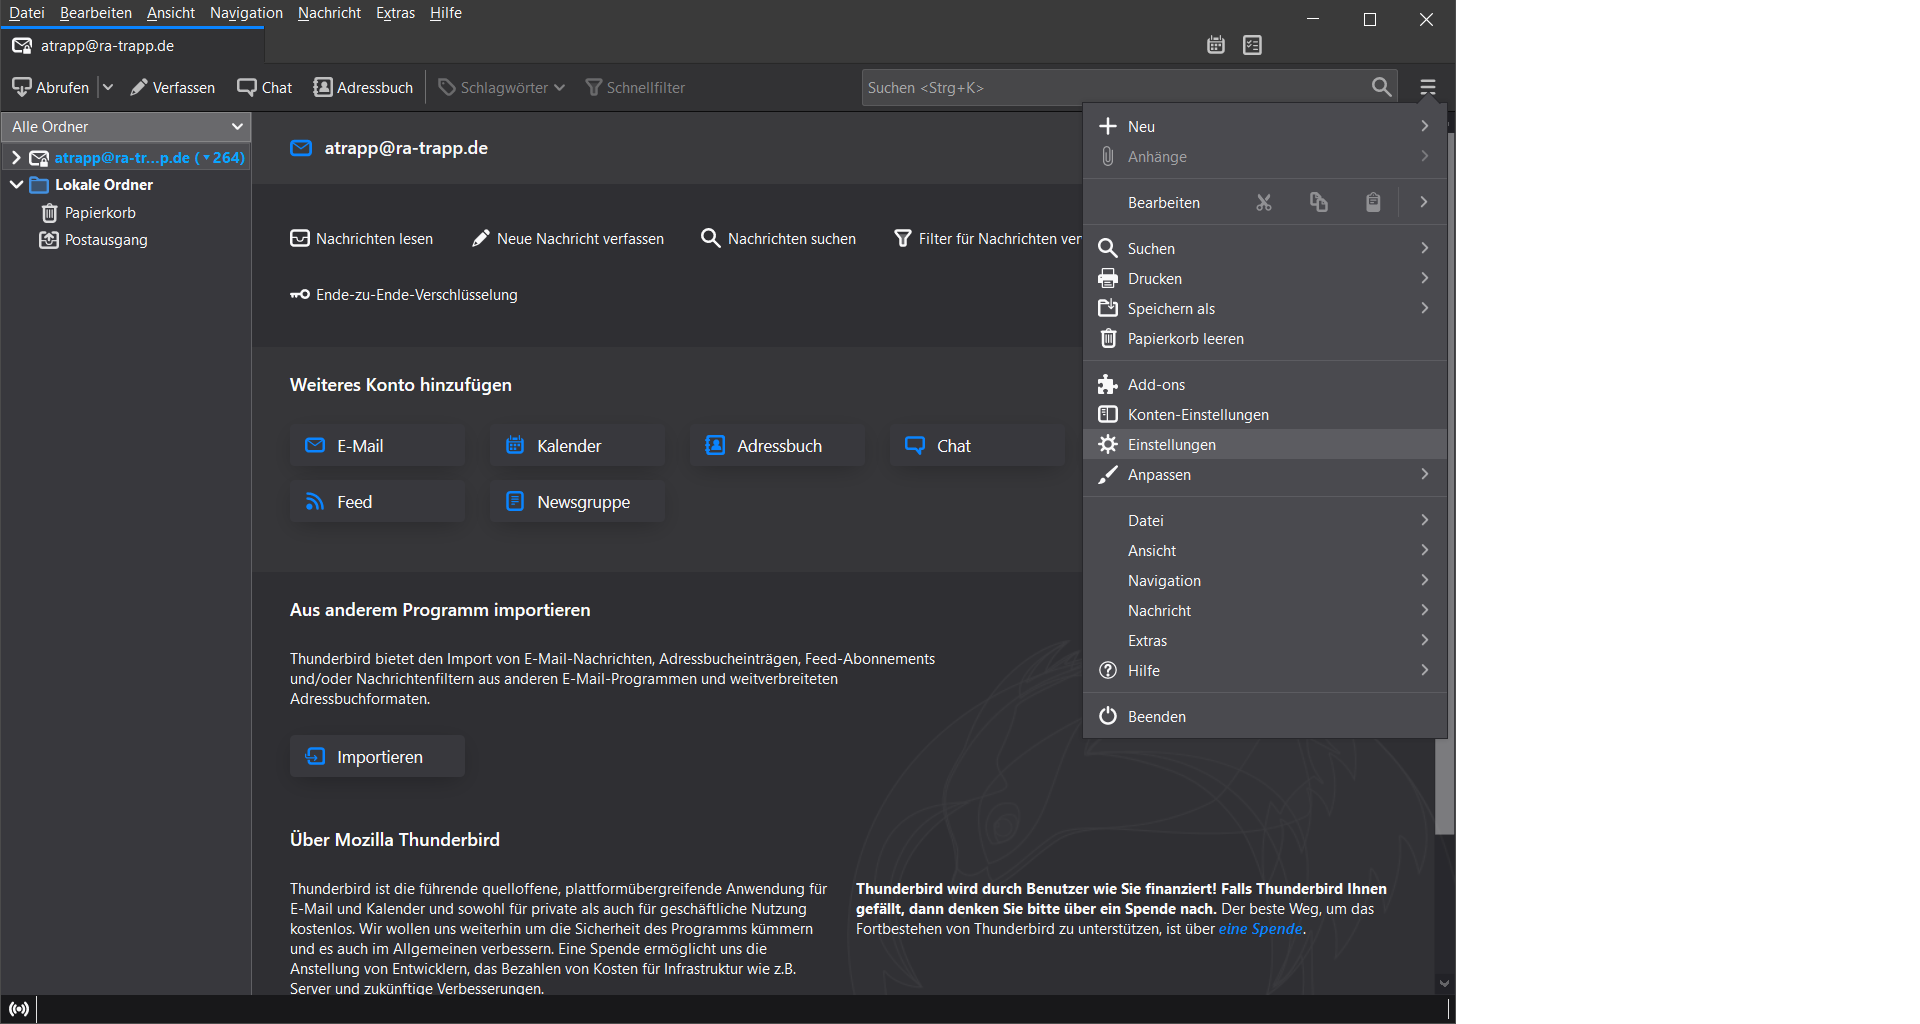Open the calendar tab icon

1215,45
